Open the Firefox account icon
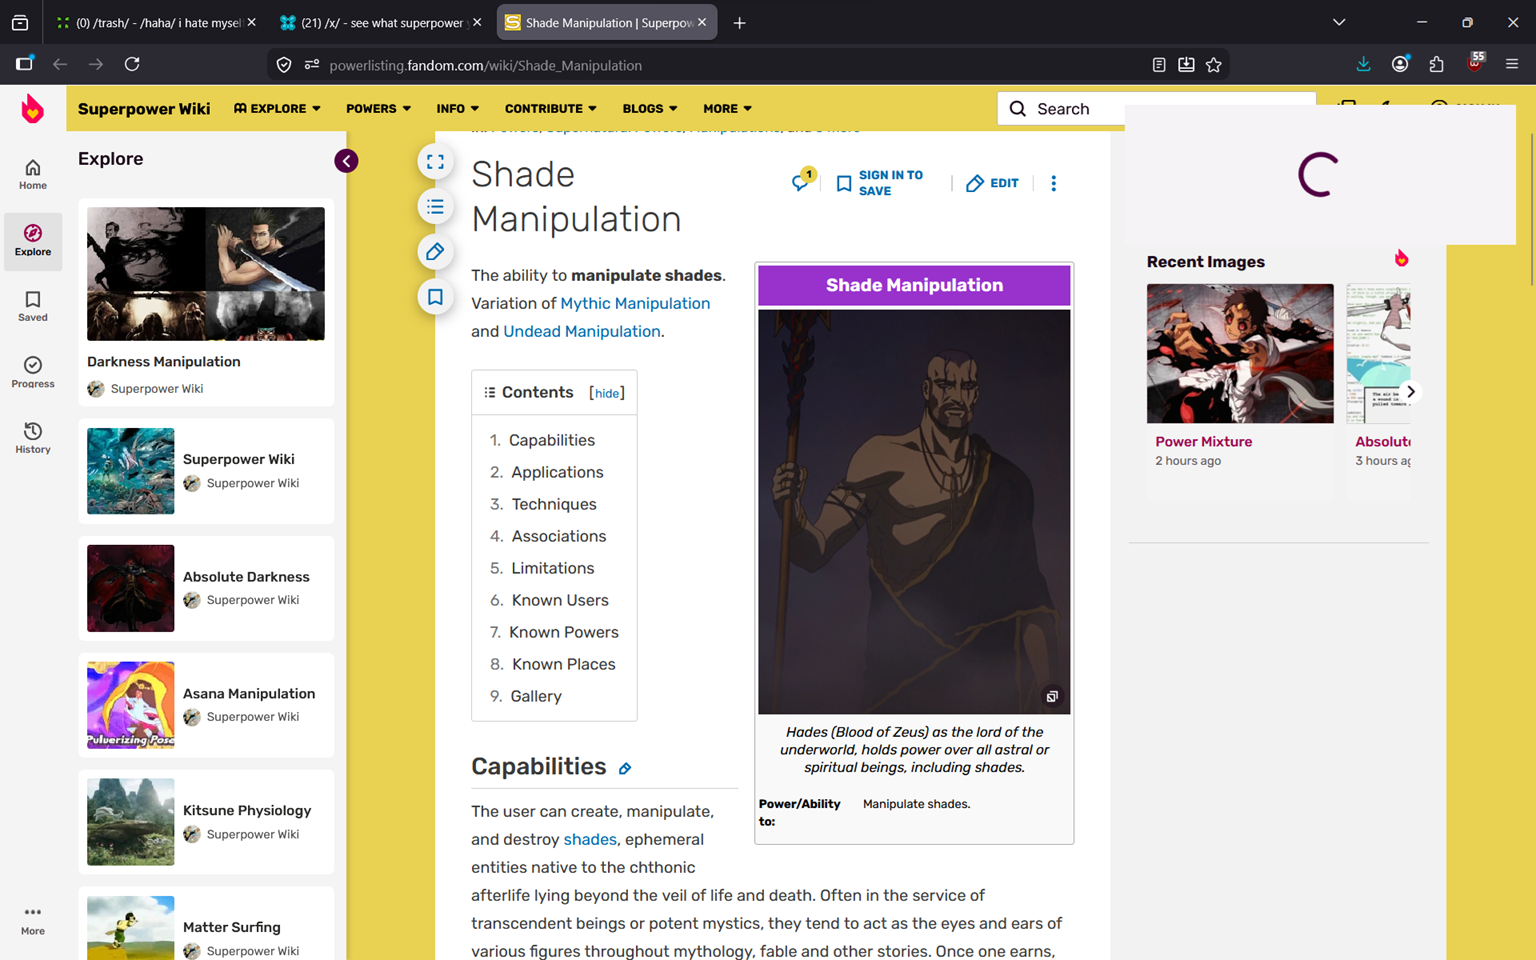This screenshot has width=1536, height=960. [1400, 64]
